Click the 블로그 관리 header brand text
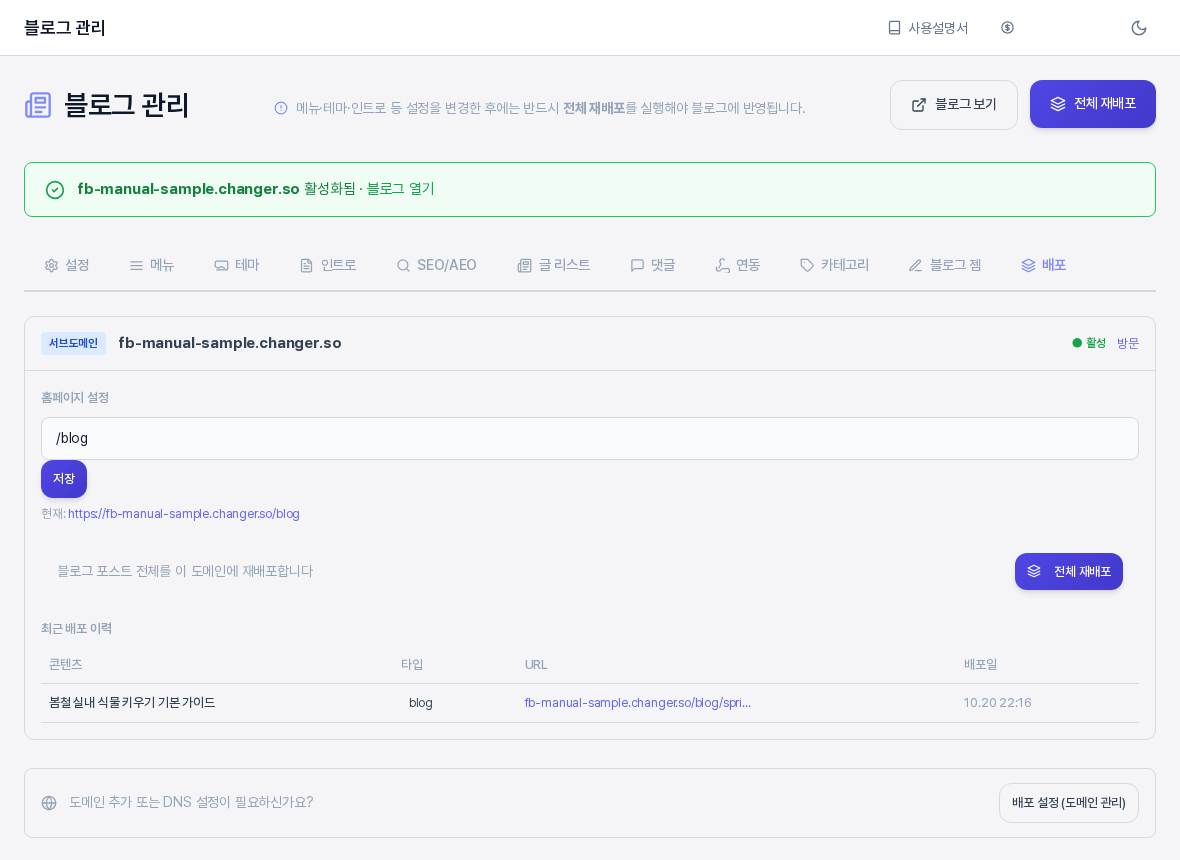Screen dimensions: 1180x860 [x=65, y=28]
